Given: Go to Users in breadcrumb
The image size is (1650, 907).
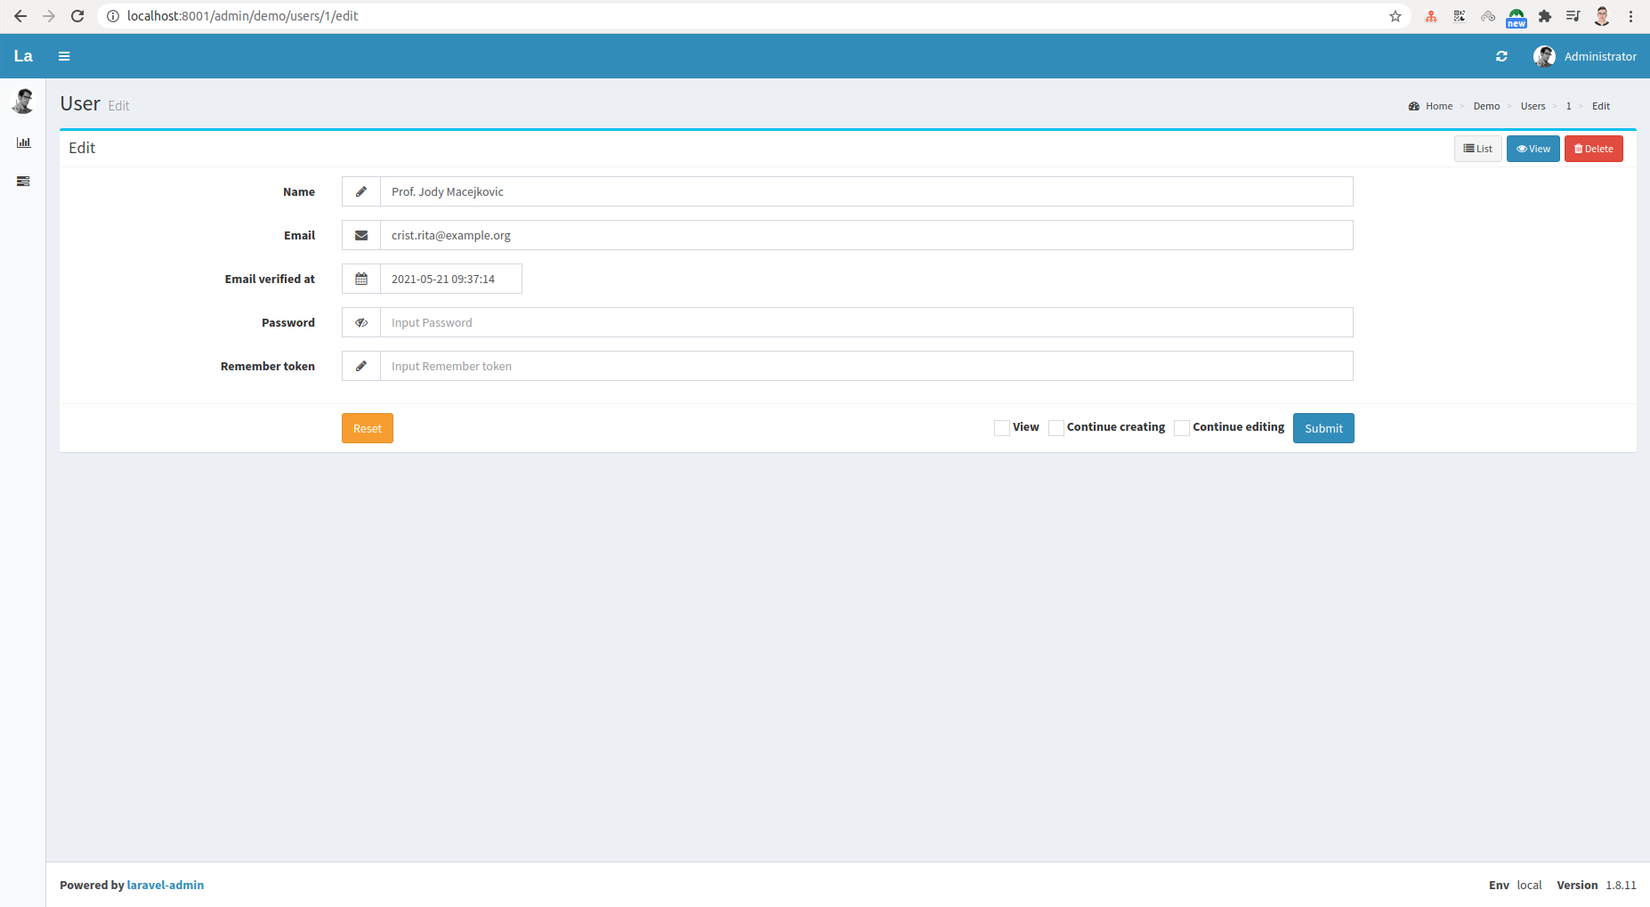Looking at the screenshot, I should point(1533,106).
